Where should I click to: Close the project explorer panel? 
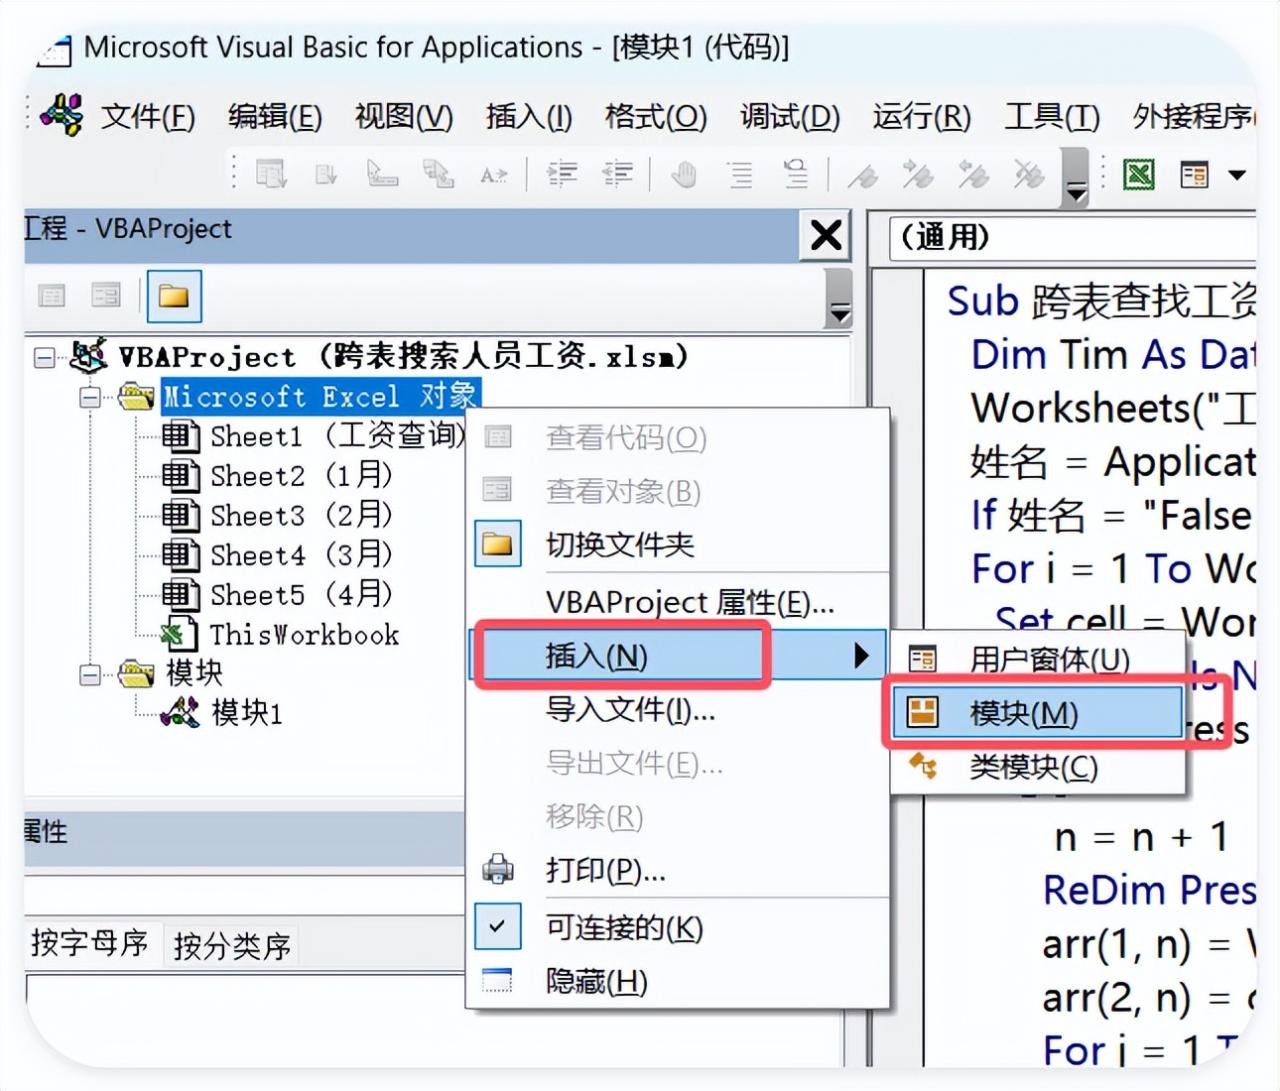click(826, 235)
